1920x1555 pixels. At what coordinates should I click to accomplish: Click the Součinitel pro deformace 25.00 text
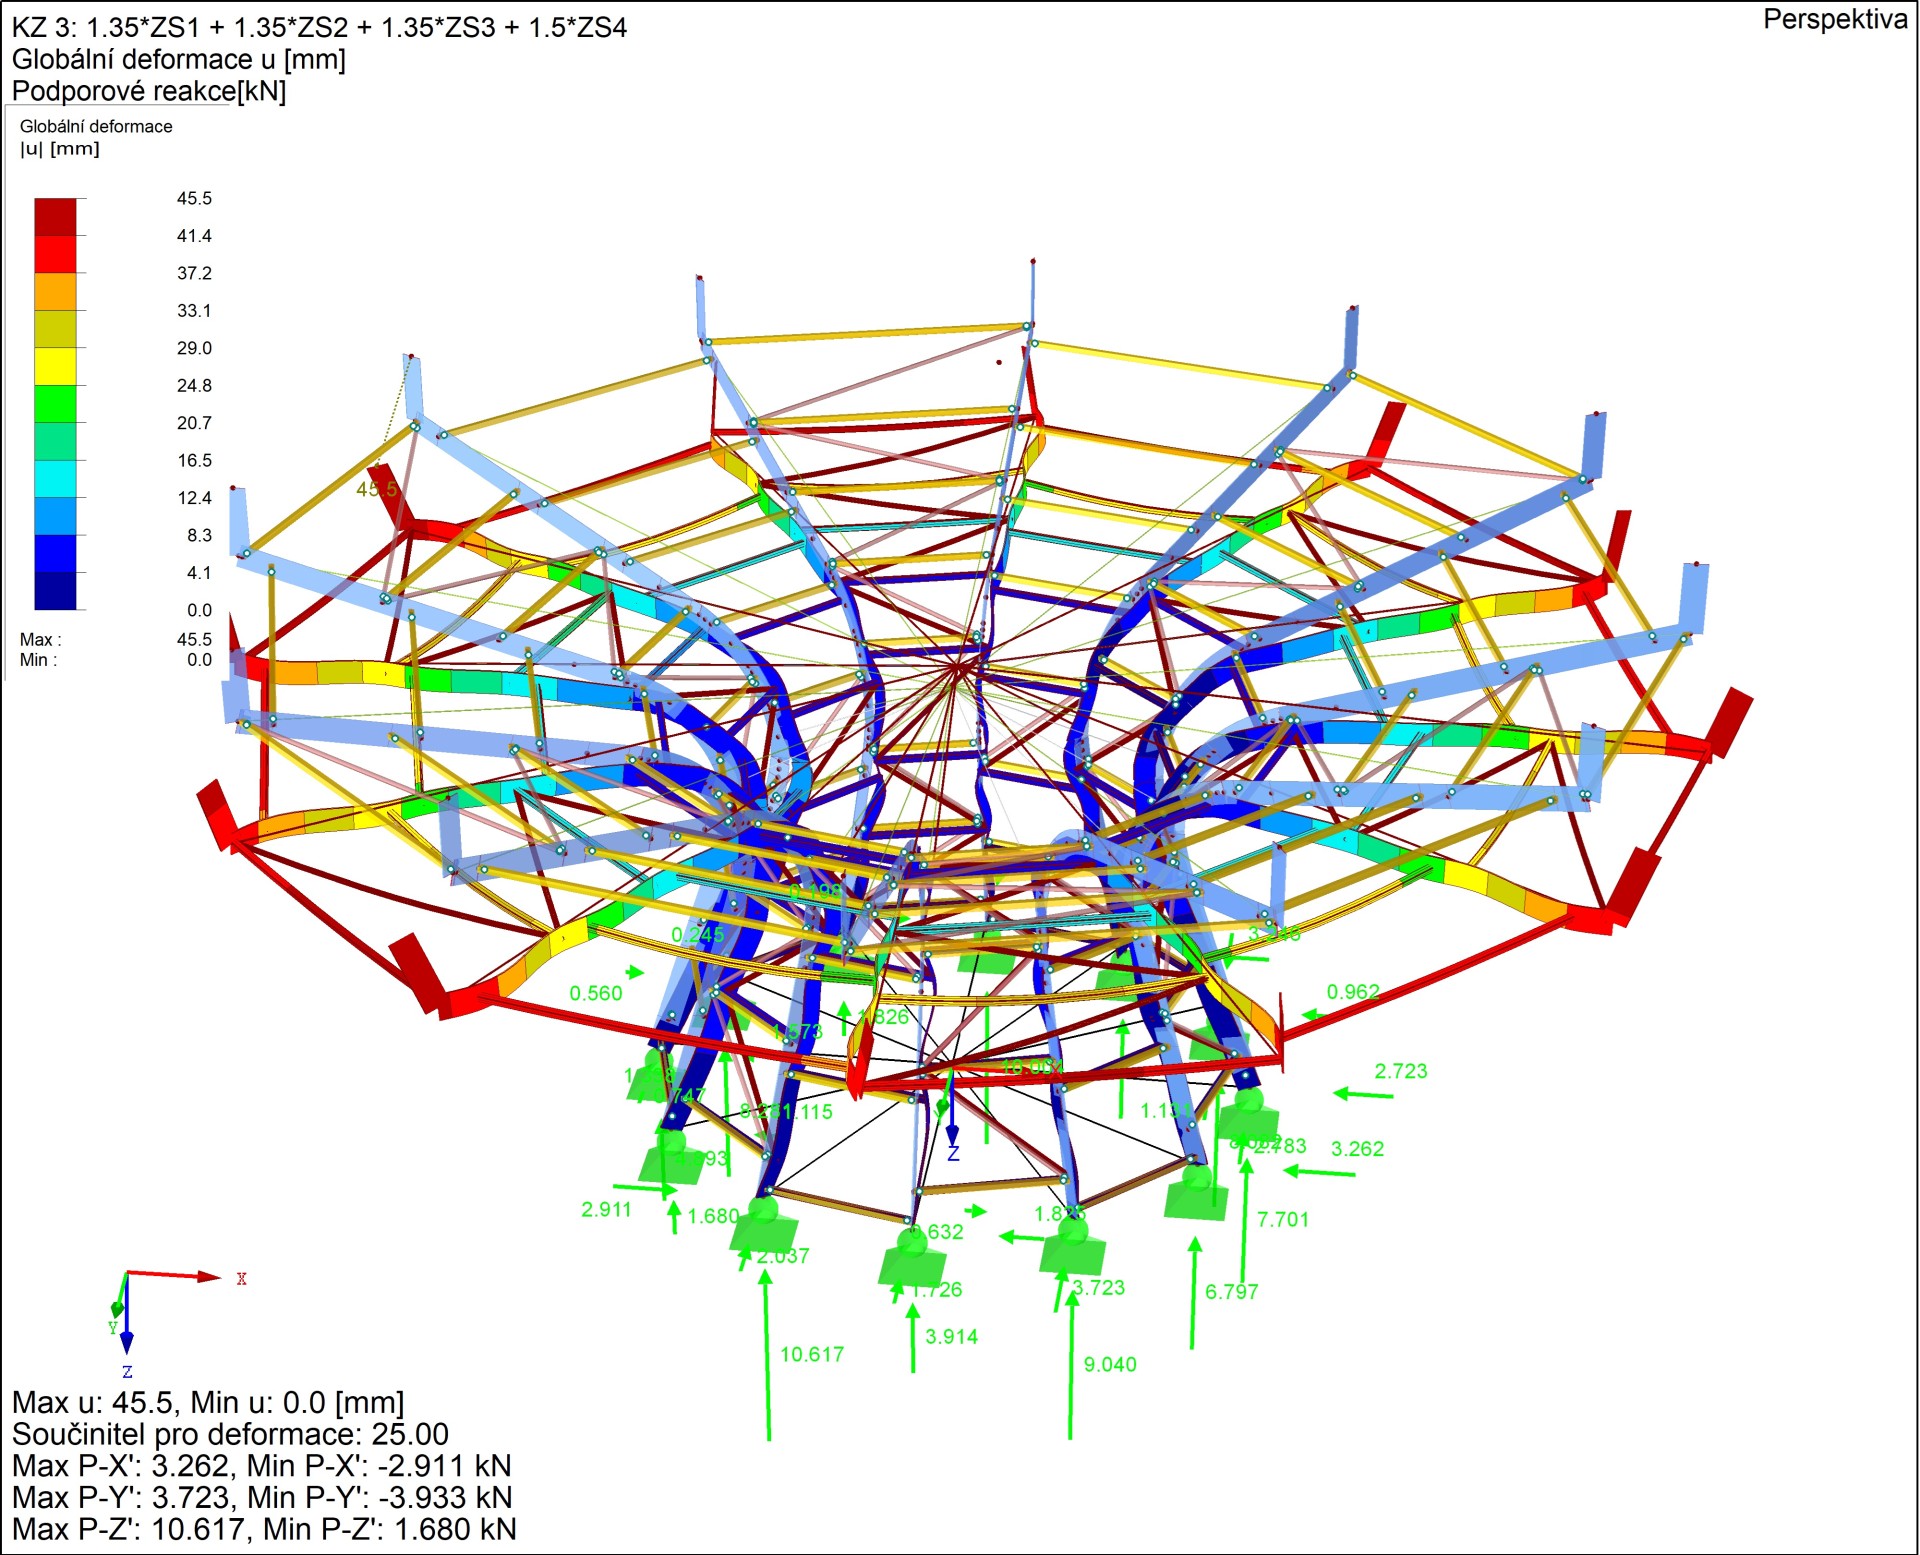pyautogui.click(x=230, y=1434)
